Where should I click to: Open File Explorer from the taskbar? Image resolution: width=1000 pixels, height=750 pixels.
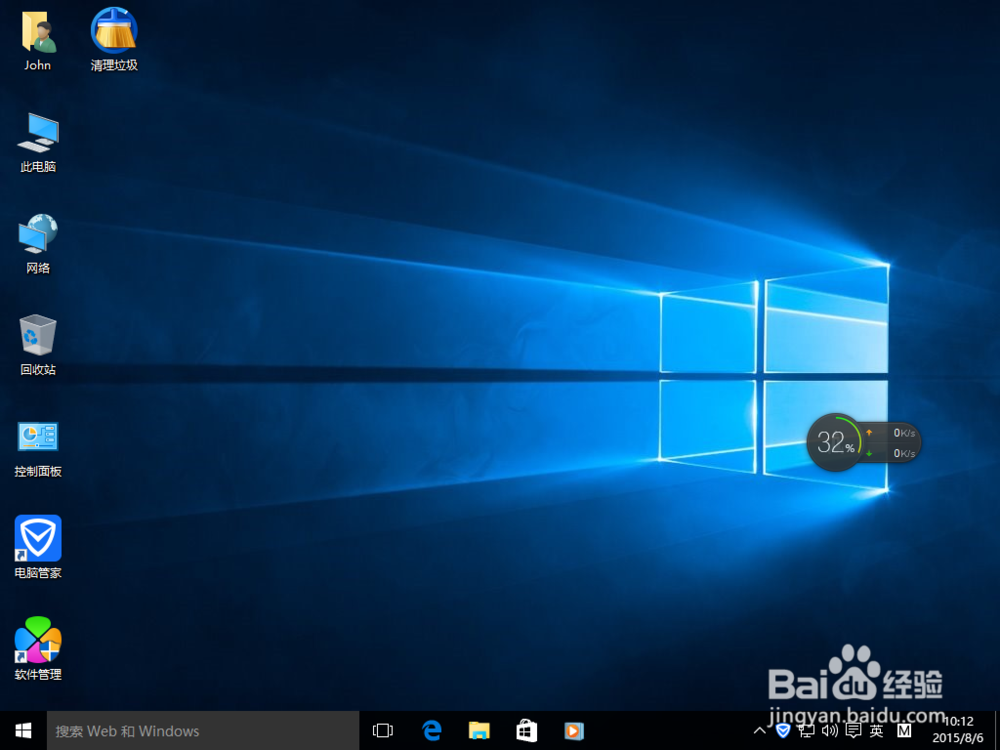click(x=478, y=731)
